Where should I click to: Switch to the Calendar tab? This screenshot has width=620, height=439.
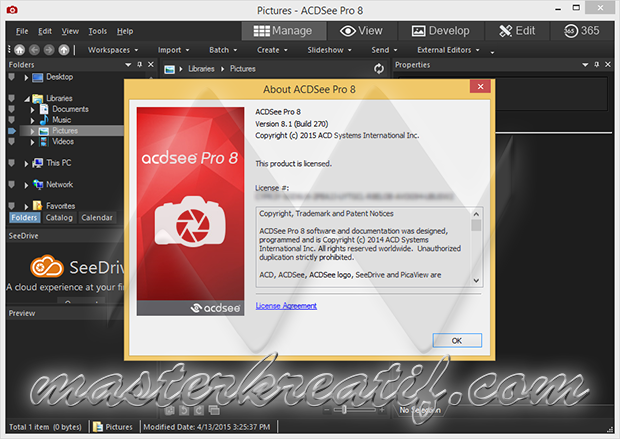97,218
